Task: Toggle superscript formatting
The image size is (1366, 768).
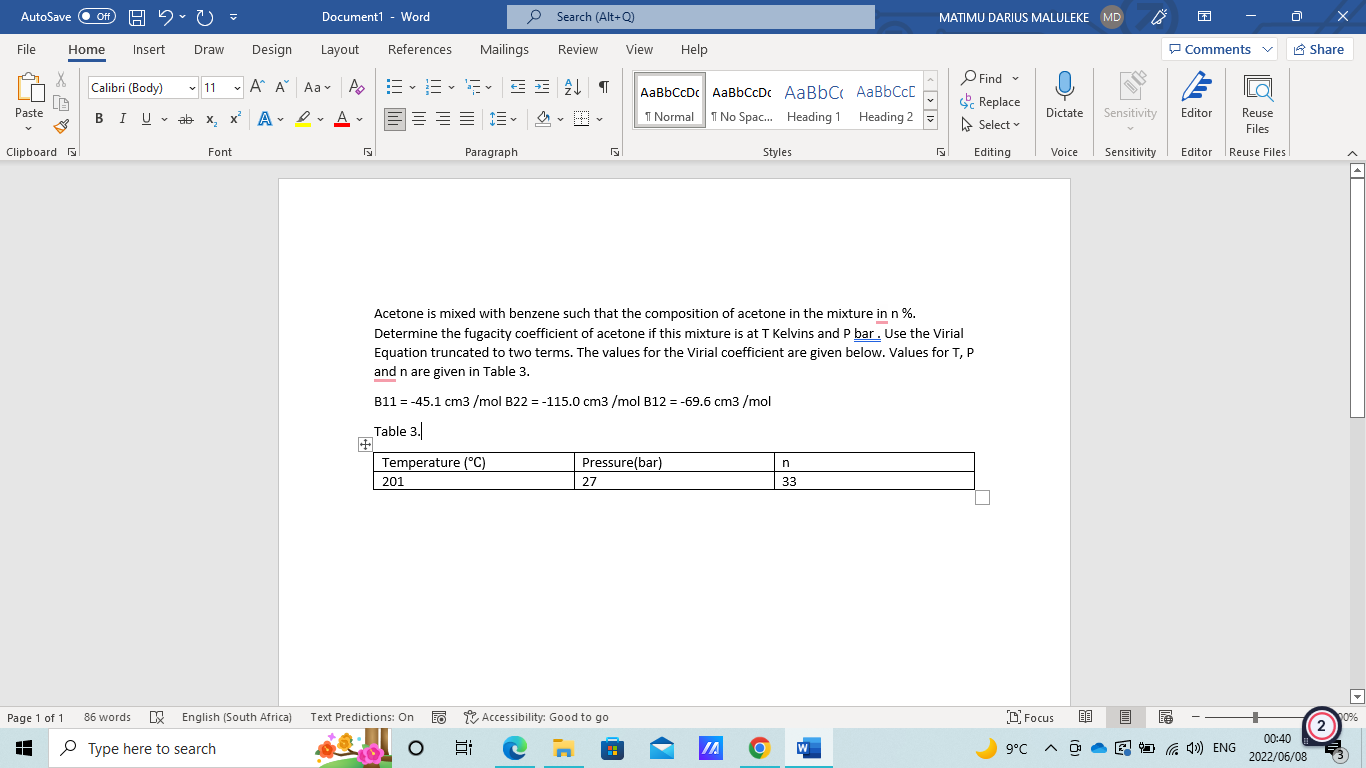Action: 235,119
